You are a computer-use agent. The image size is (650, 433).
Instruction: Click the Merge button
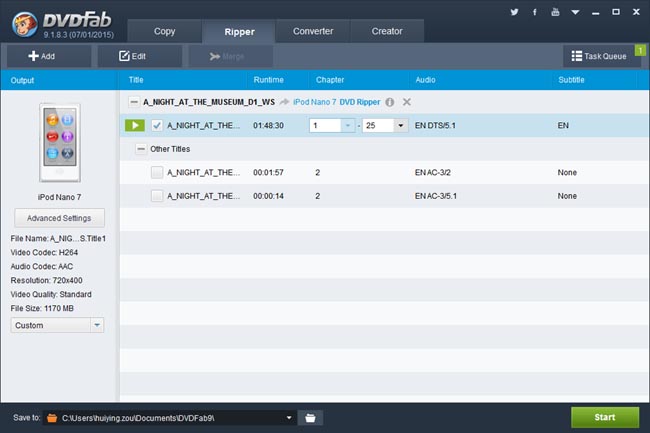tap(231, 56)
